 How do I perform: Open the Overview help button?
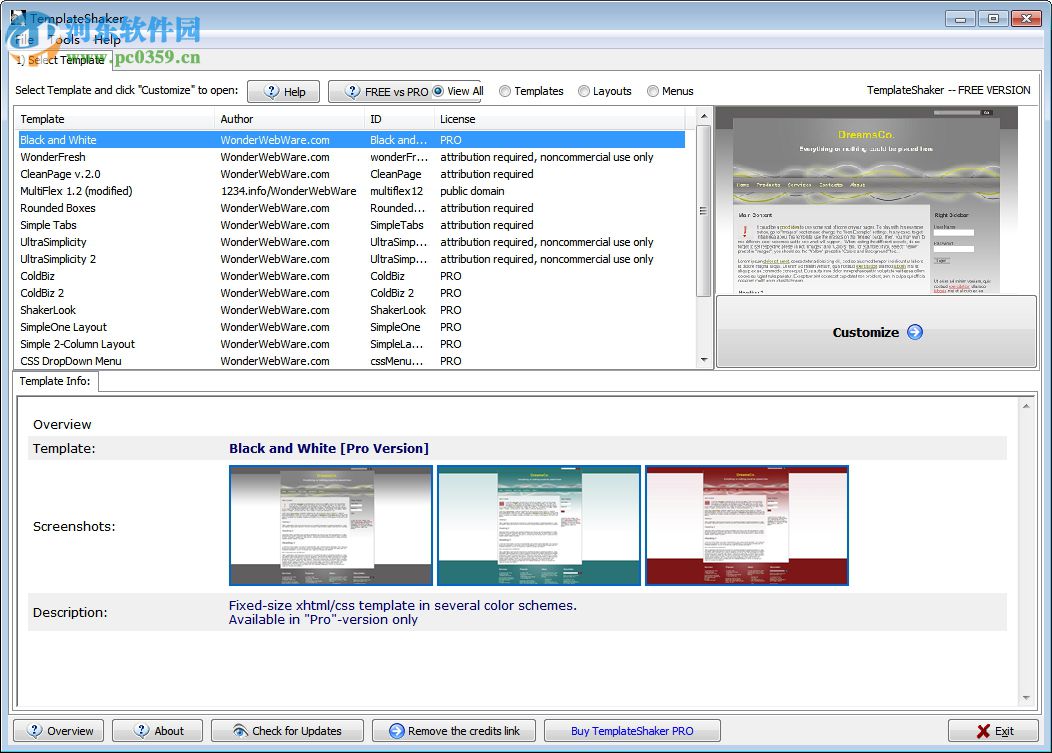coord(59,731)
